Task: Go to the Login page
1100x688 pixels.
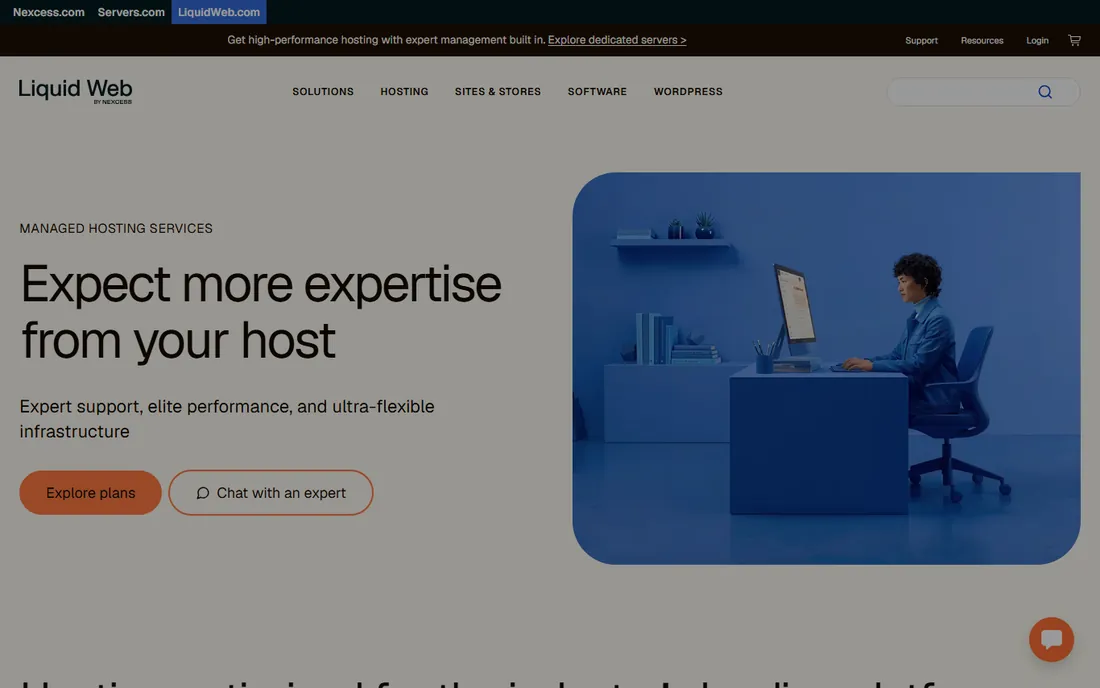Action: (1037, 41)
